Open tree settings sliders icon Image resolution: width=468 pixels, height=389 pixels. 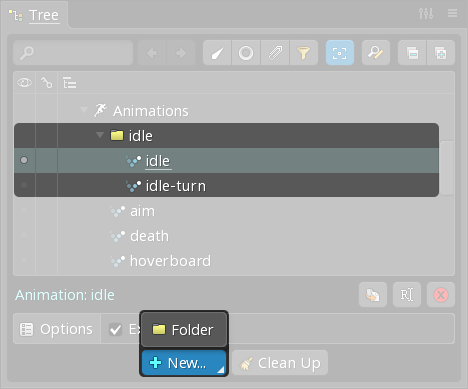point(426,13)
